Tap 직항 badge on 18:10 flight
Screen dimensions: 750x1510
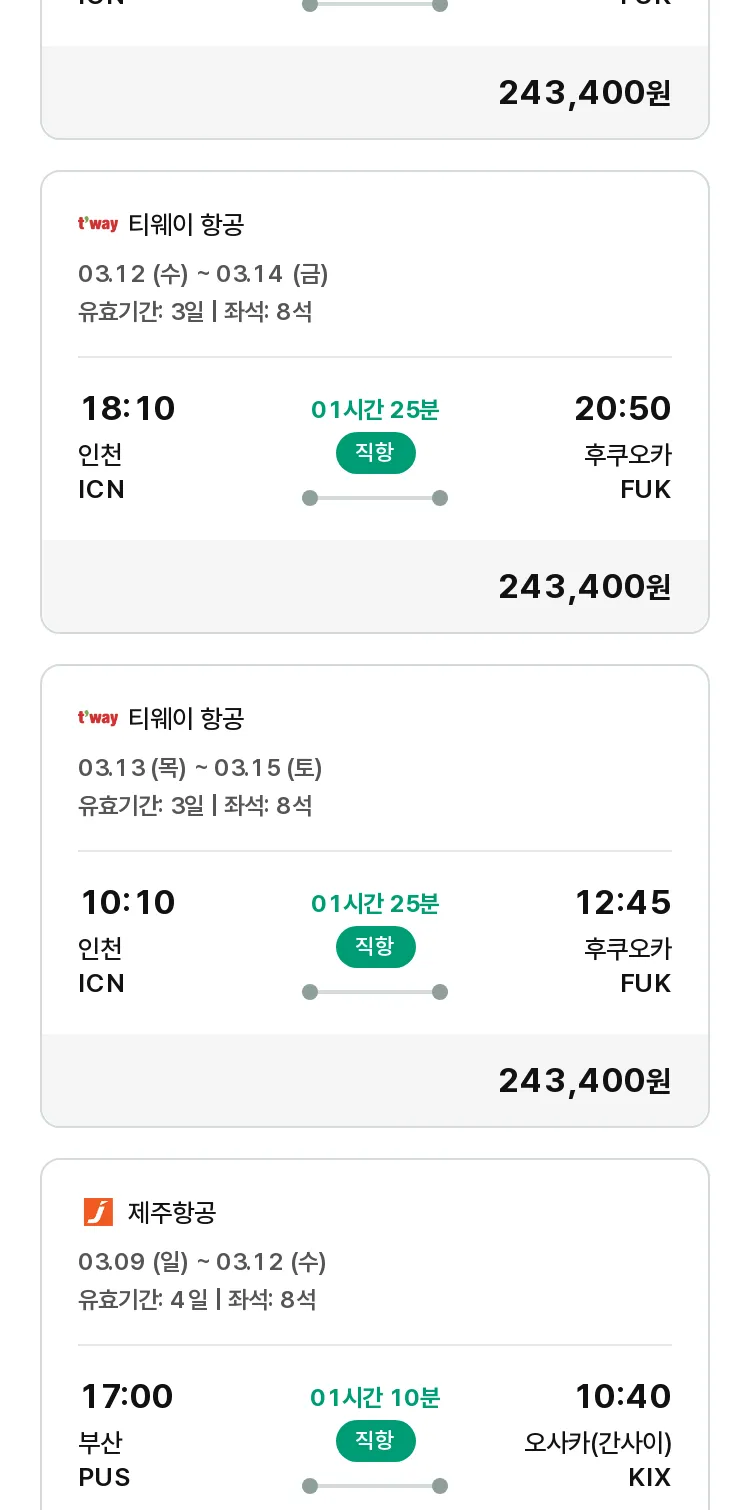coord(375,453)
